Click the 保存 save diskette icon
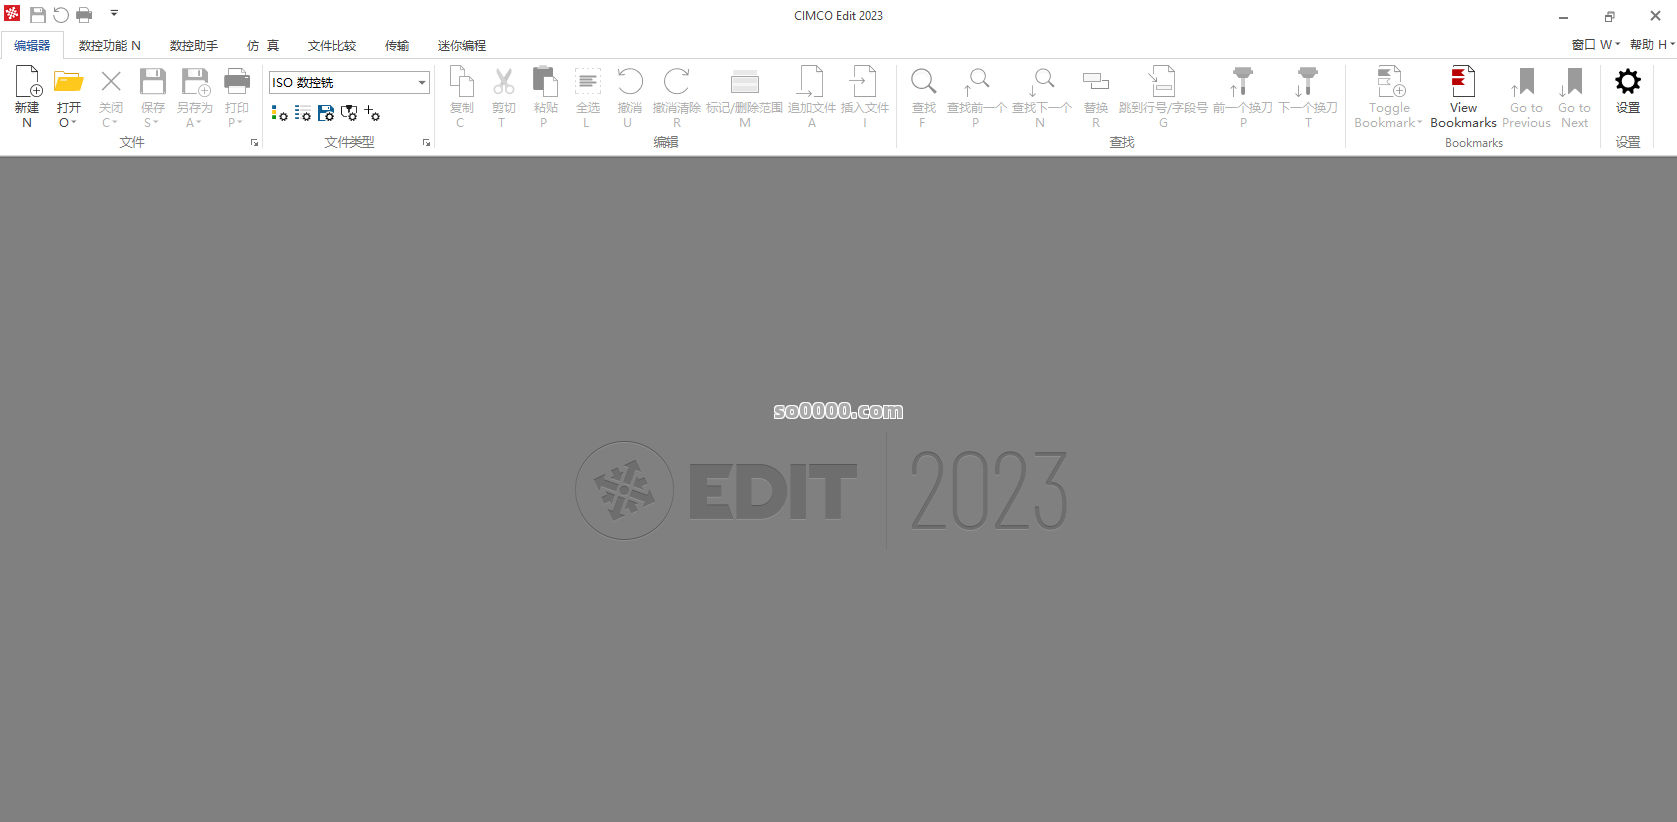Viewport: 1677px width, 822px height. coord(153,82)
